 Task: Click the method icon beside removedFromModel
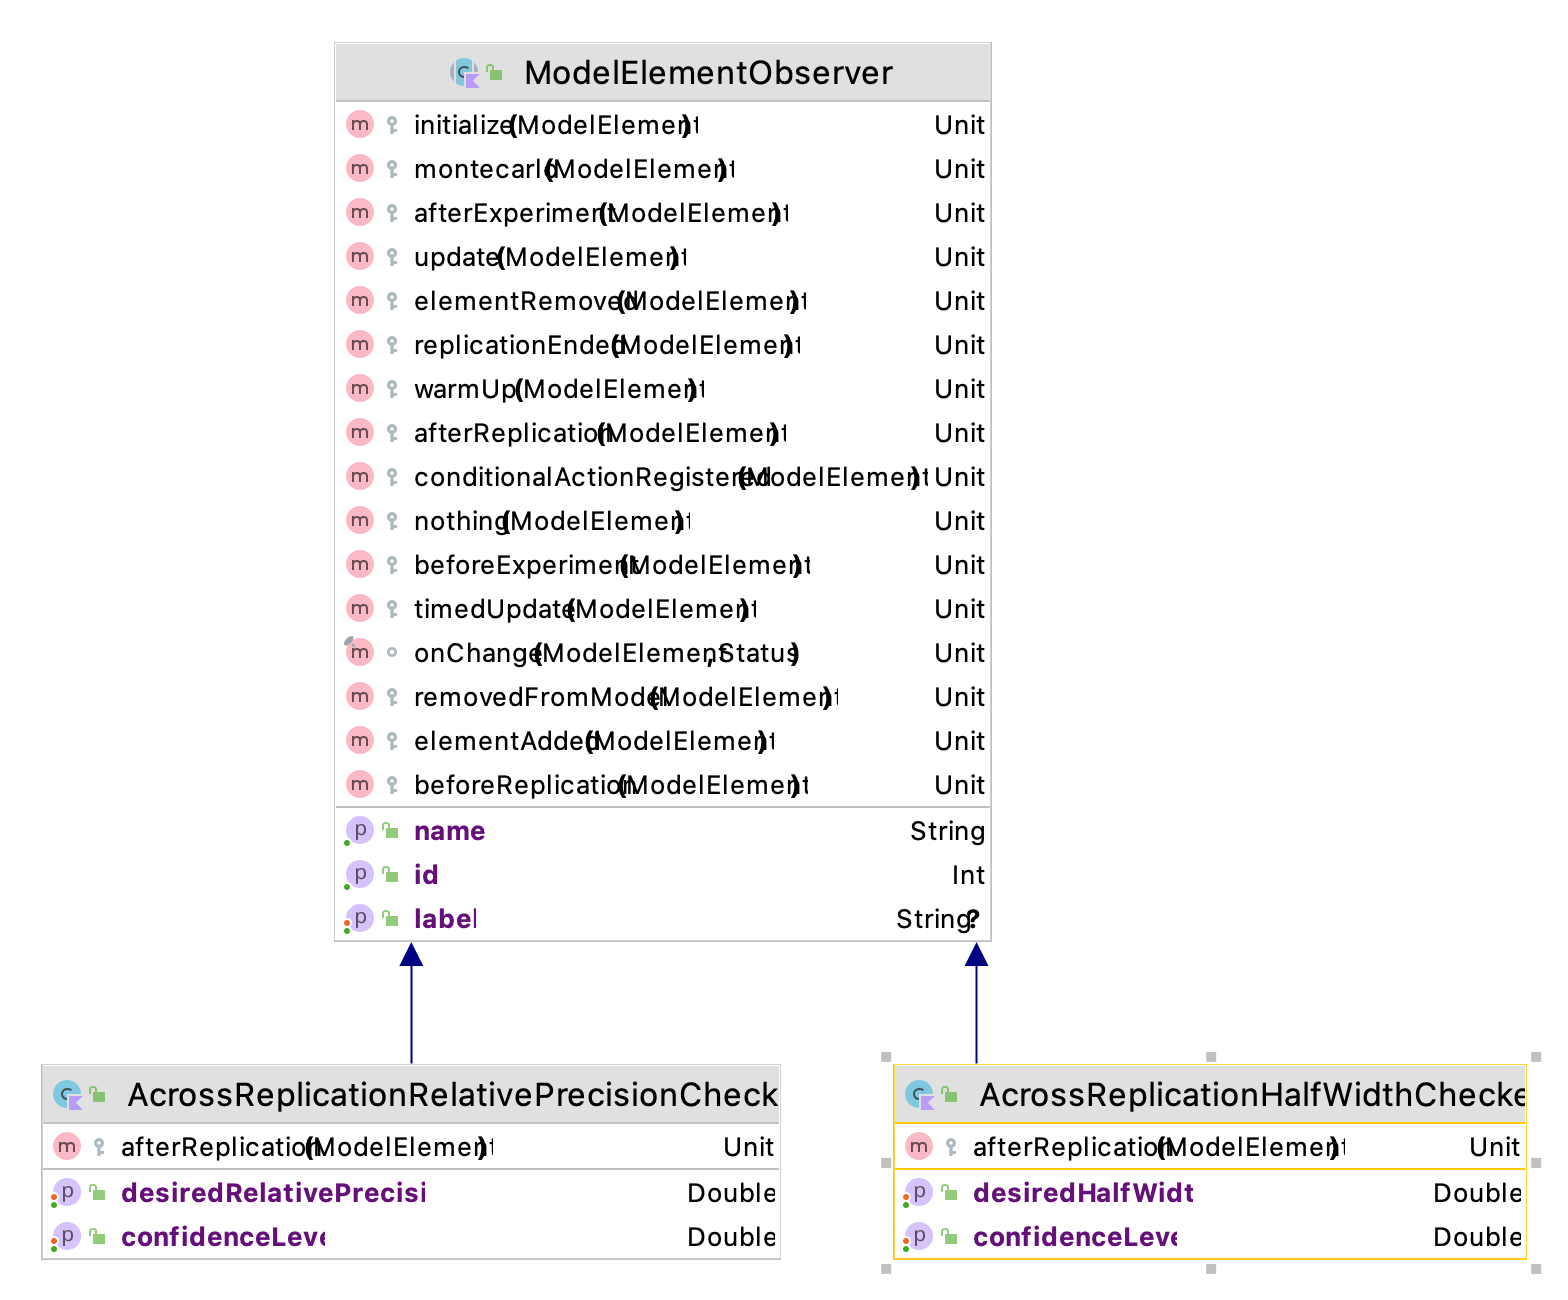(360, 696)
